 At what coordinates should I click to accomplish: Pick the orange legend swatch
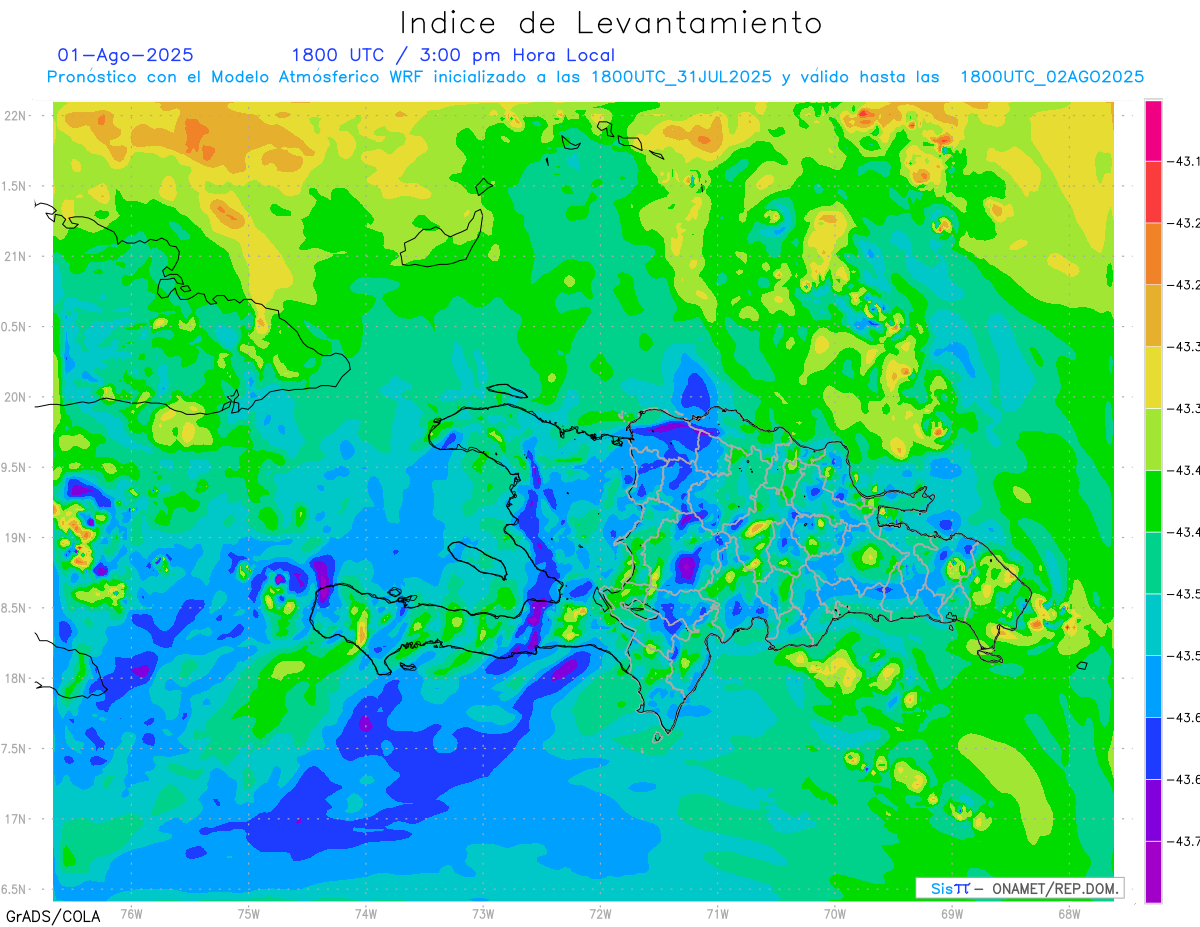coord(1153,253)
